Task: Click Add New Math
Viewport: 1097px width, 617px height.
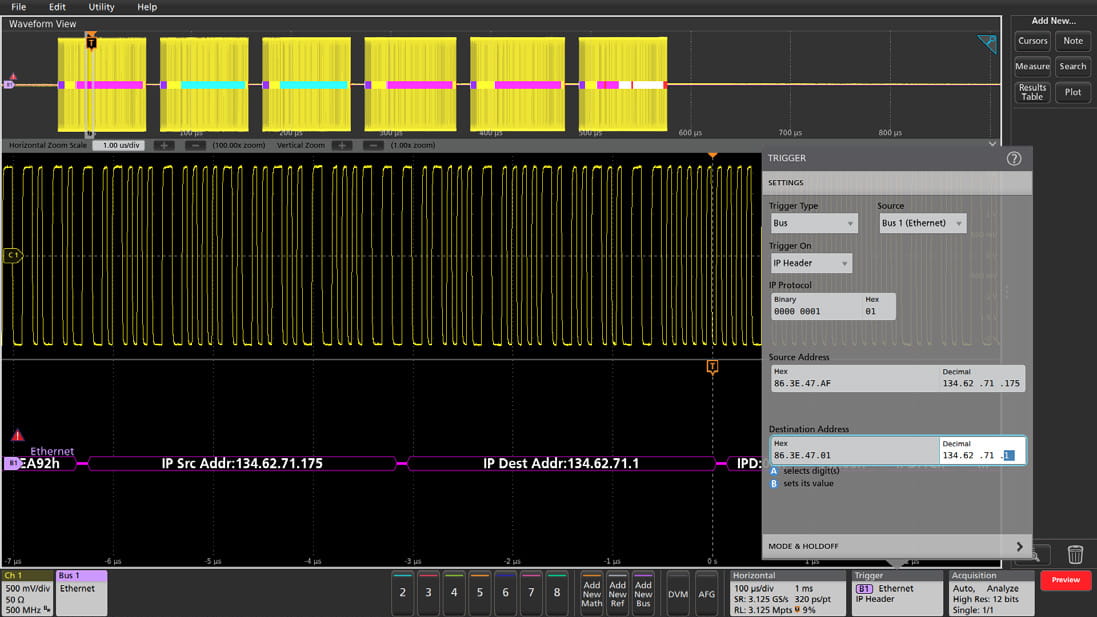Action: [x=592, y=593]
